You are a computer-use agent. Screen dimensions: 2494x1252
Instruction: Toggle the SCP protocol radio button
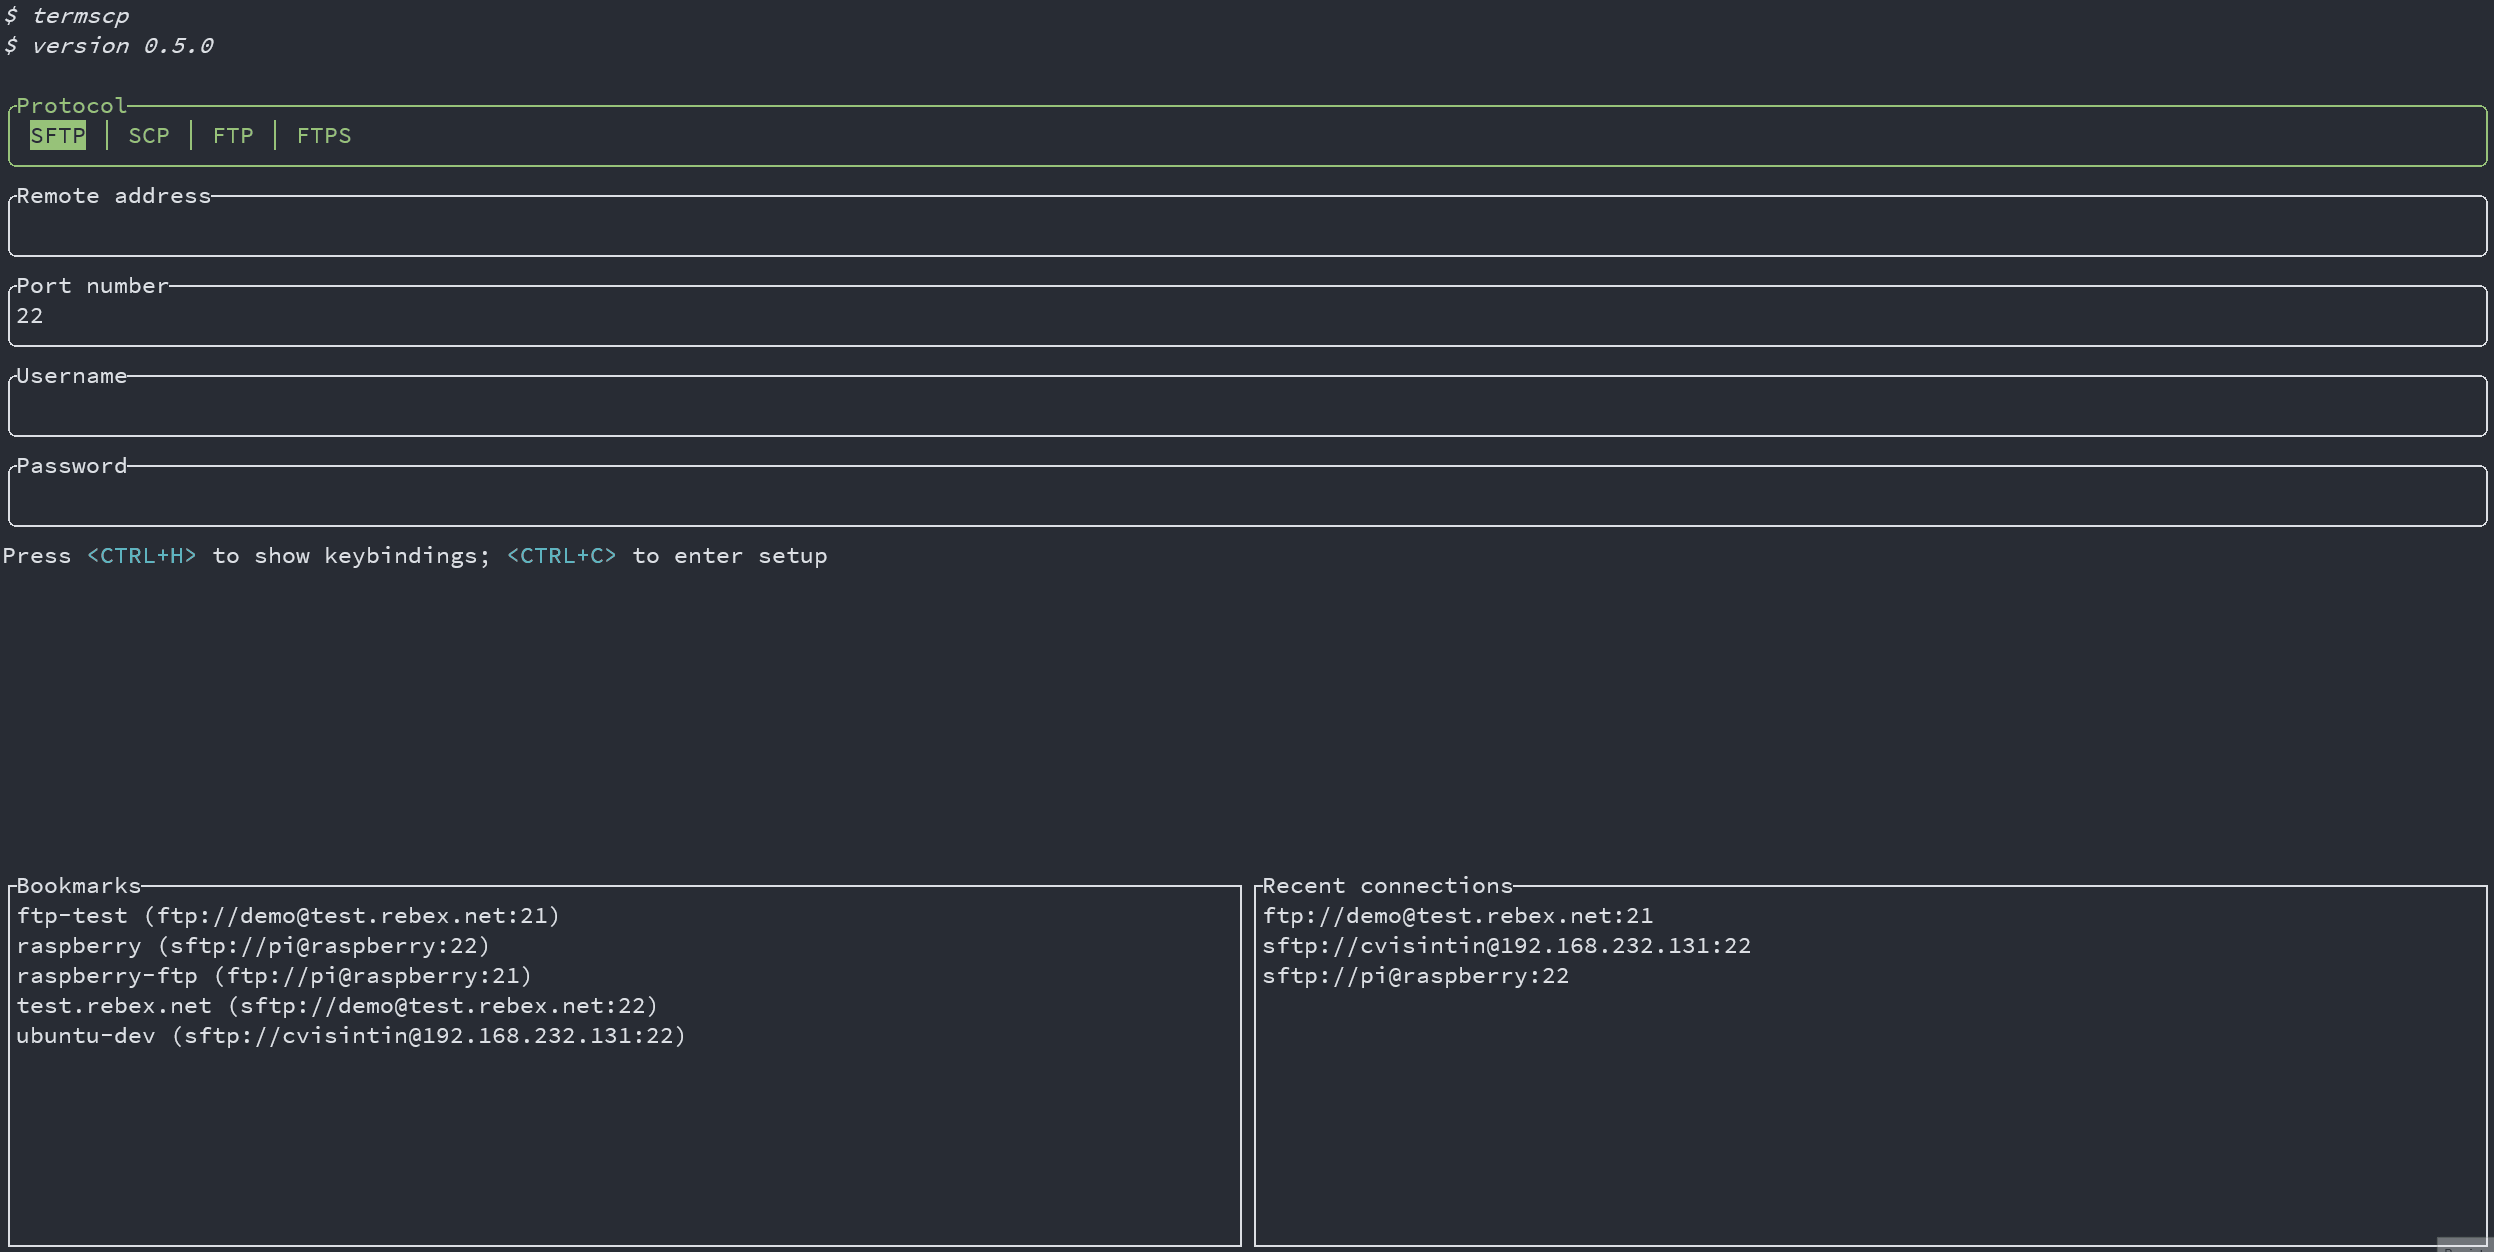[147, 134]
